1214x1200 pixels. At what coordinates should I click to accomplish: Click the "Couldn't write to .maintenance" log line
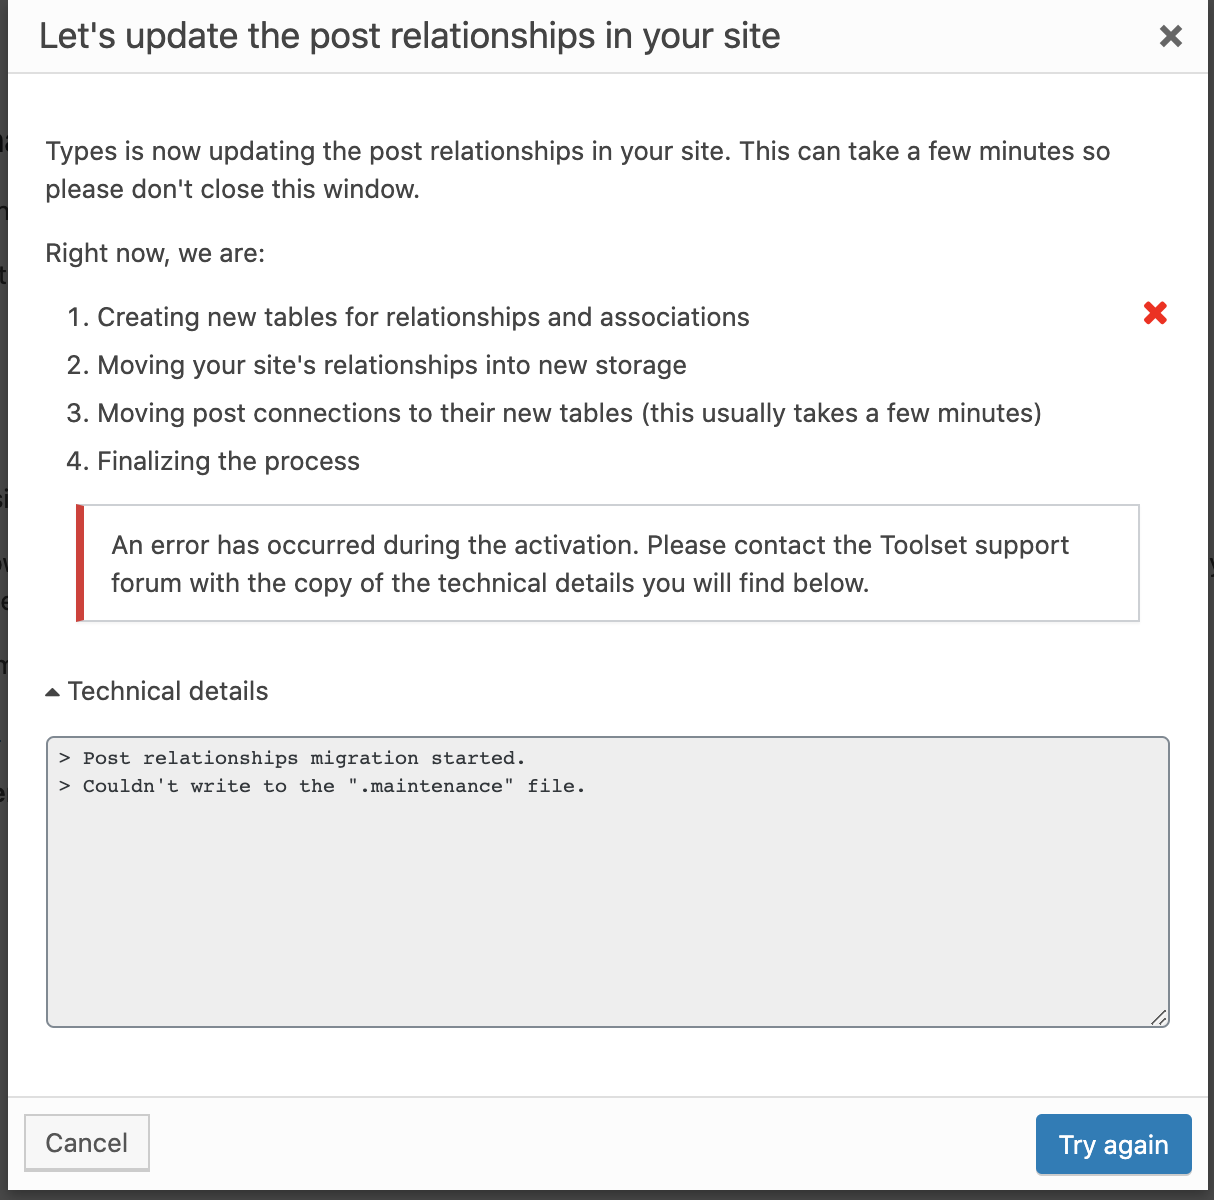click(321, 786)
